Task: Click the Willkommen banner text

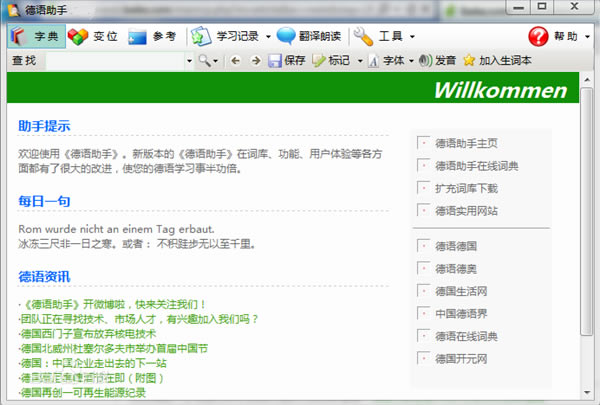Action: point(501,91)
